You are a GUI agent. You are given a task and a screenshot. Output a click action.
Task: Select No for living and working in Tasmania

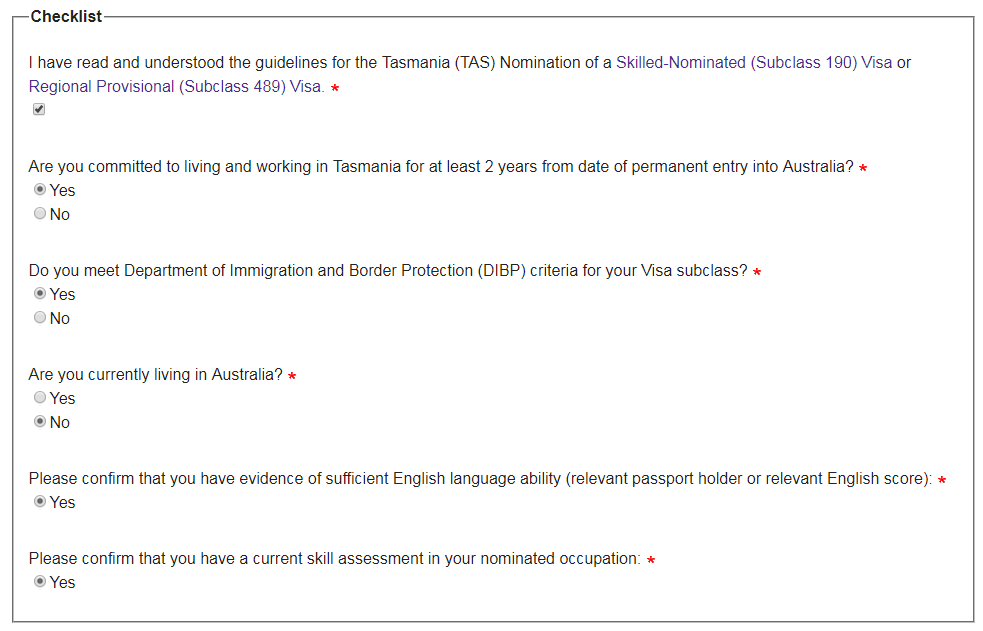coord(40,214)
